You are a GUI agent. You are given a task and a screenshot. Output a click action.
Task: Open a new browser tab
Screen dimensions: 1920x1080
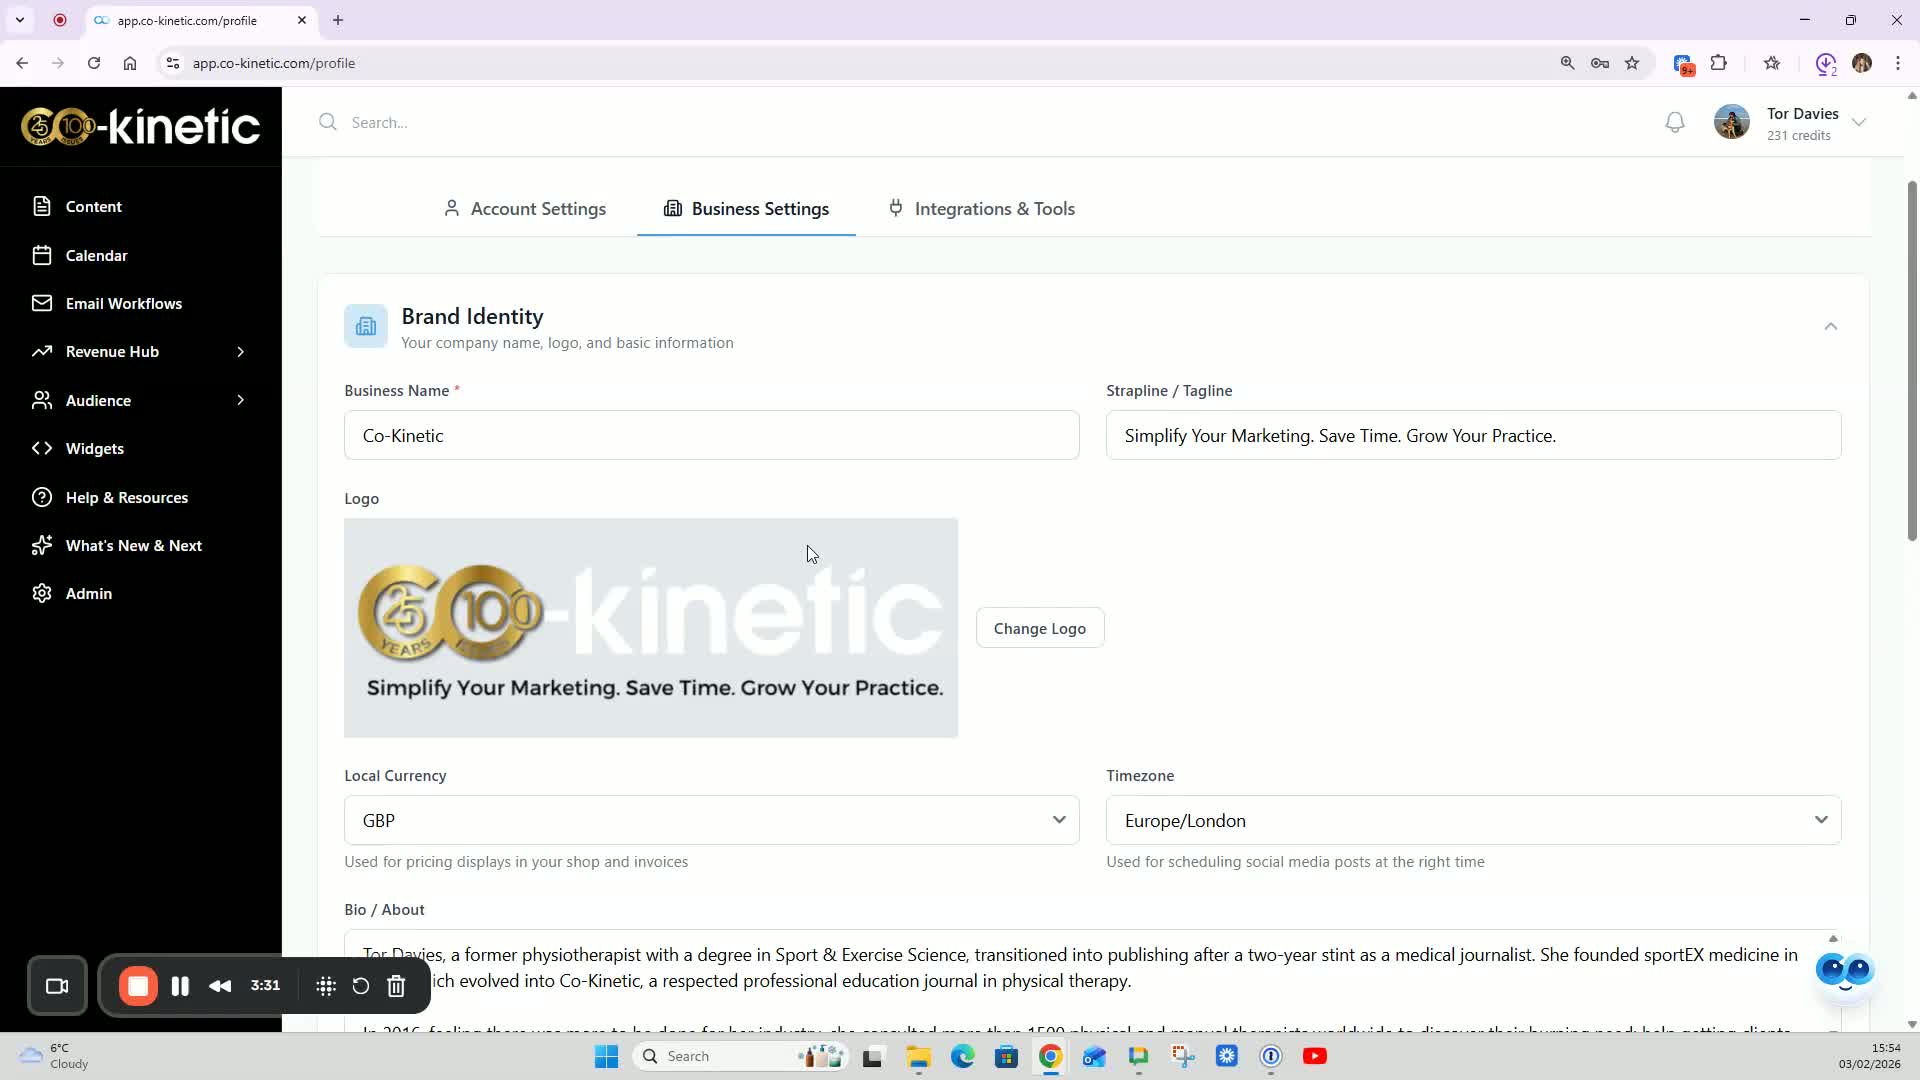click(338, 20)
